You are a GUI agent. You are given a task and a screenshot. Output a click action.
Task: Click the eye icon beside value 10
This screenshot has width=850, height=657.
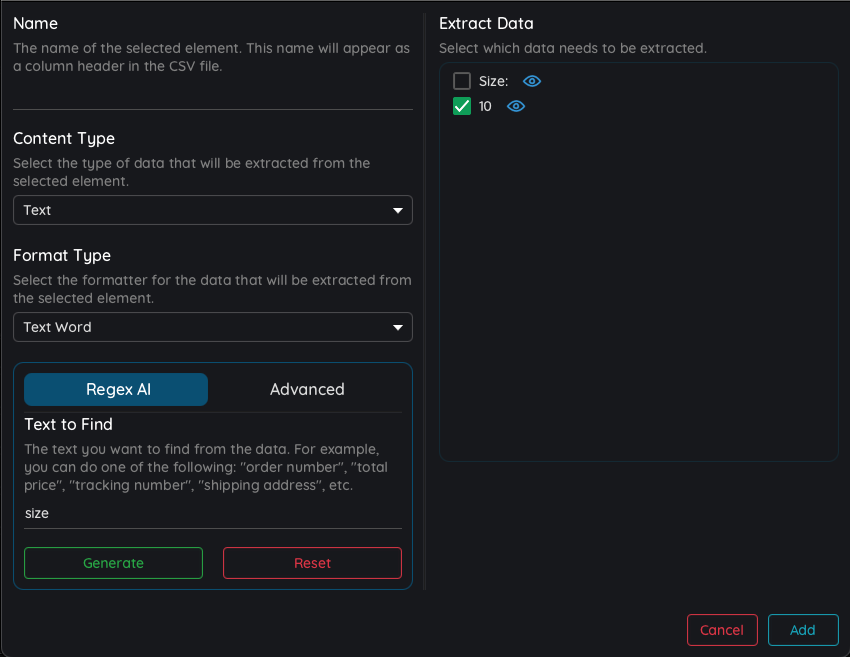coord(516,106)
